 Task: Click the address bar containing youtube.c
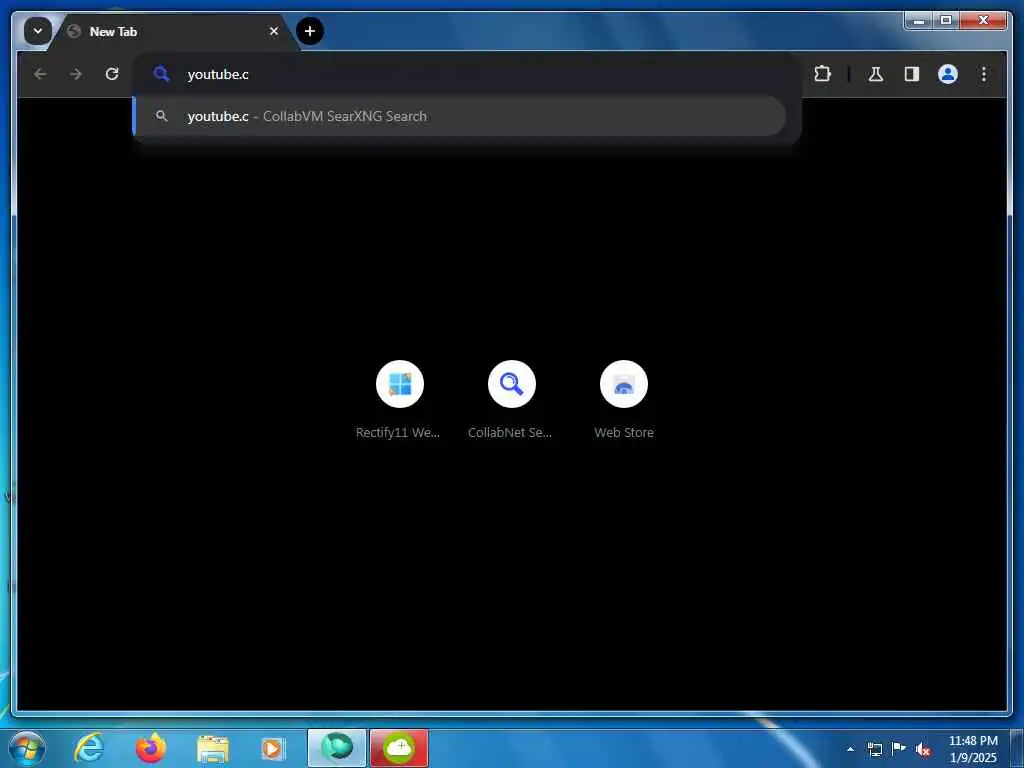coord(467,74)
